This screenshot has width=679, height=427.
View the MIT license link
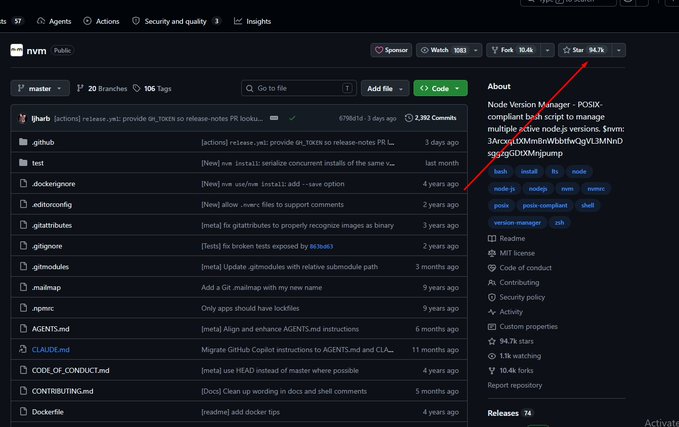pyautogui.click(x=511, y=253)
